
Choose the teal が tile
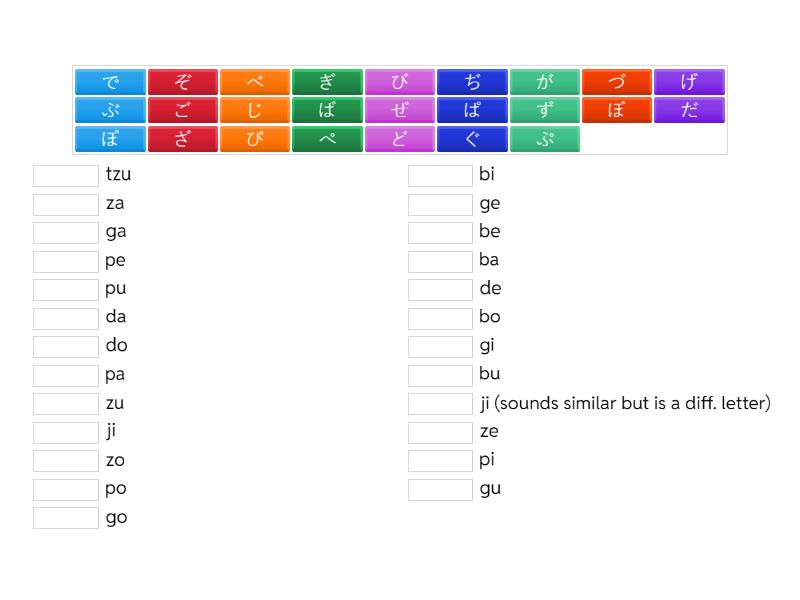click(544, 82)
